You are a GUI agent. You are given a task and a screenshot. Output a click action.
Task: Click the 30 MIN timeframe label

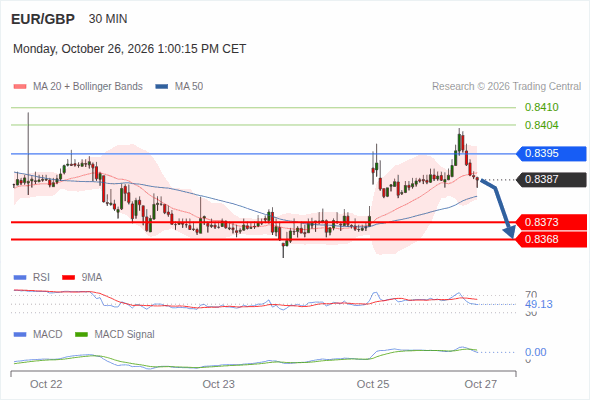tap(108, 19)
